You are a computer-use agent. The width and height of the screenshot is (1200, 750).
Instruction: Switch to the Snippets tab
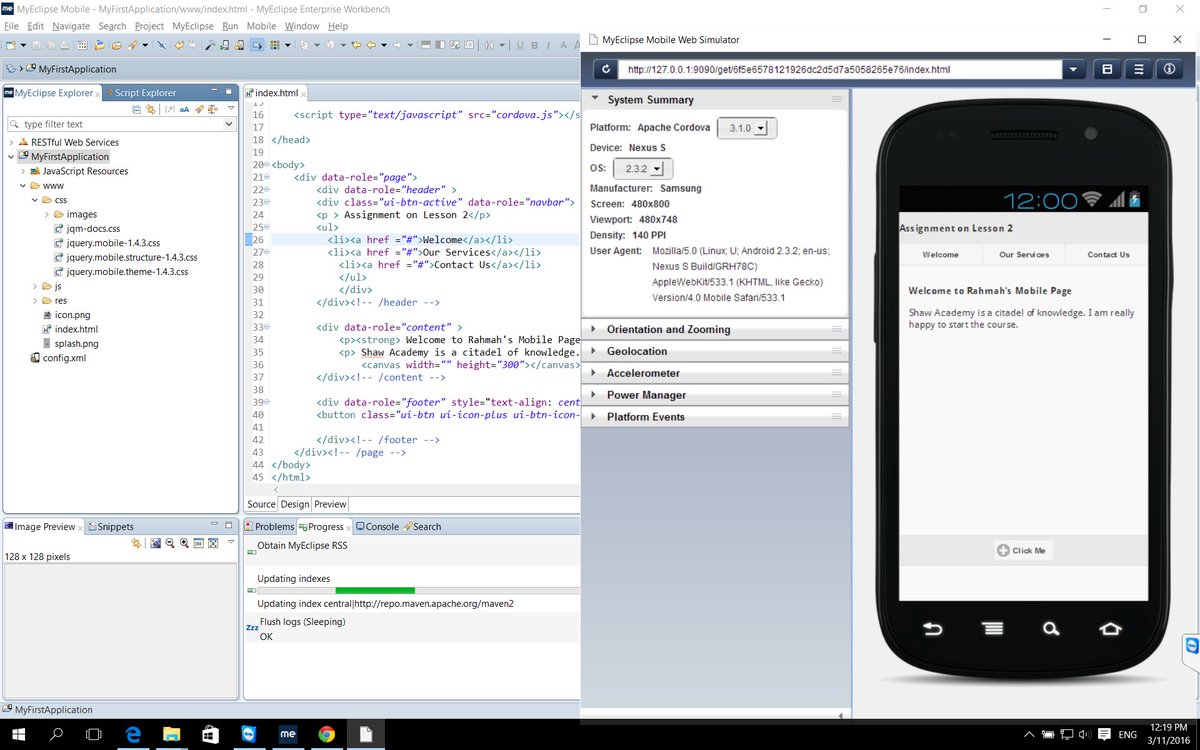click(x=110, y=527)
